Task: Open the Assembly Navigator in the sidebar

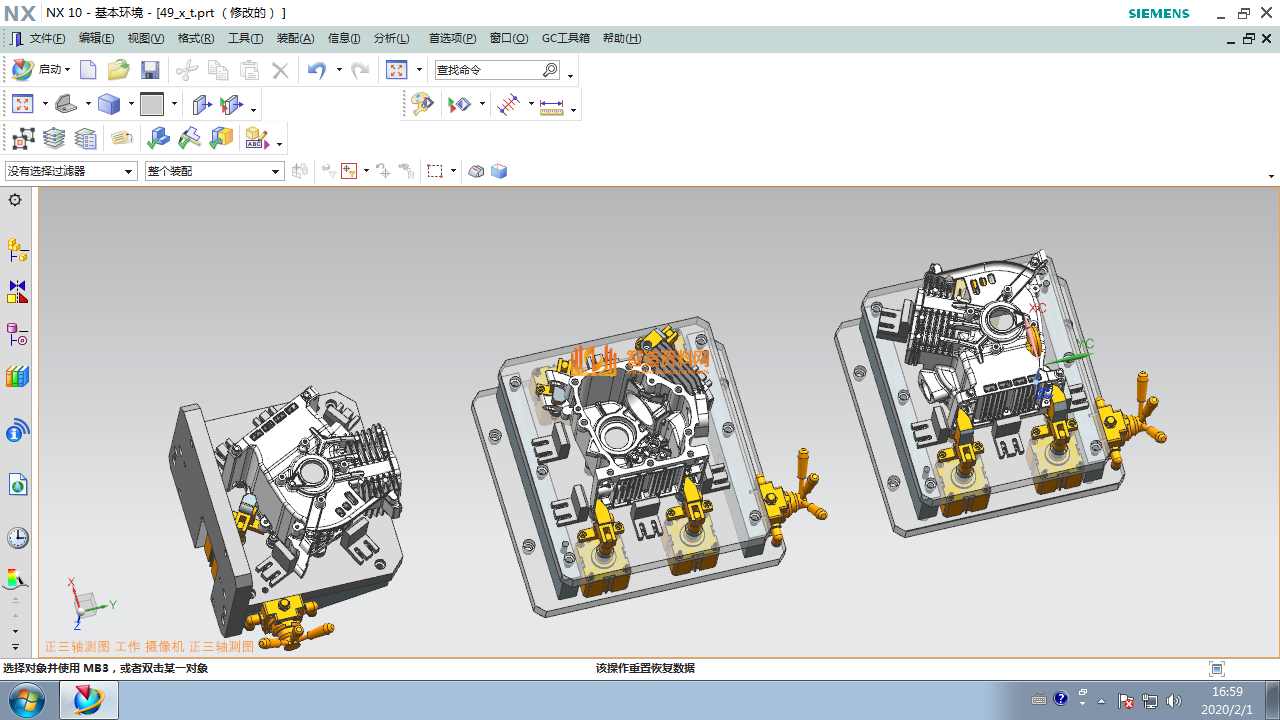Action: [17, 249]
